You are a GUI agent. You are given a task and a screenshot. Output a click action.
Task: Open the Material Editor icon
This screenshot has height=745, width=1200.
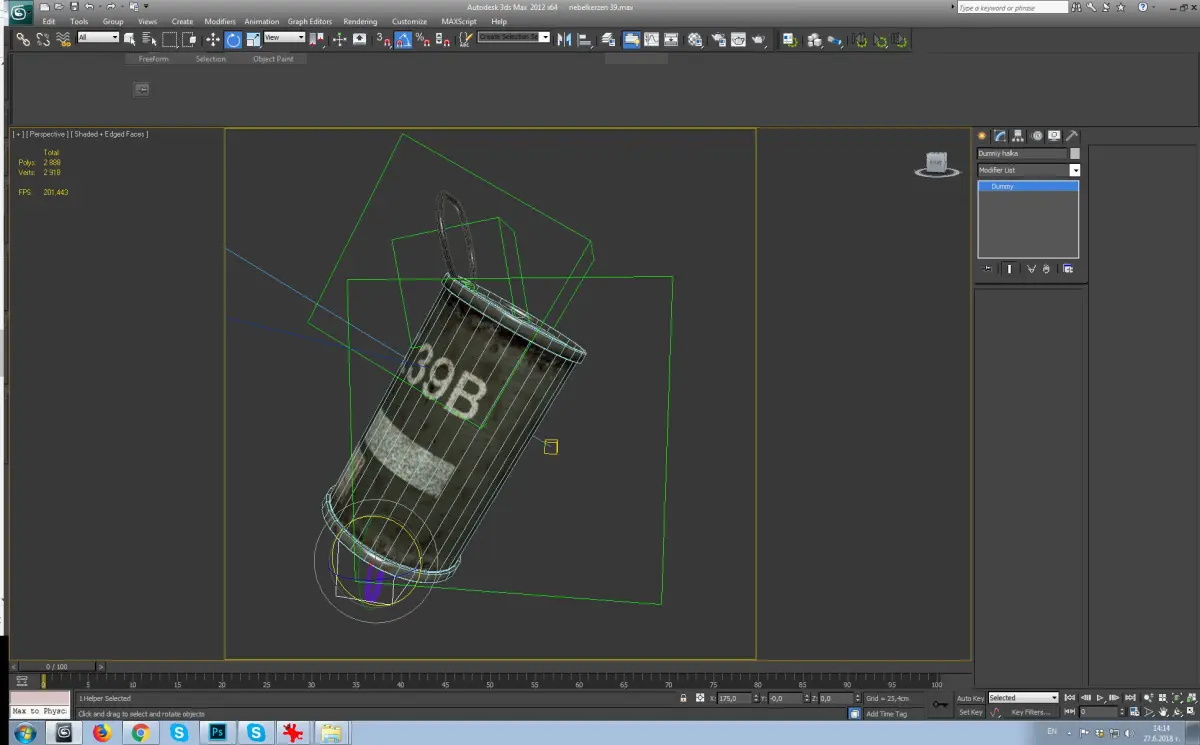(x=695, y=40)
